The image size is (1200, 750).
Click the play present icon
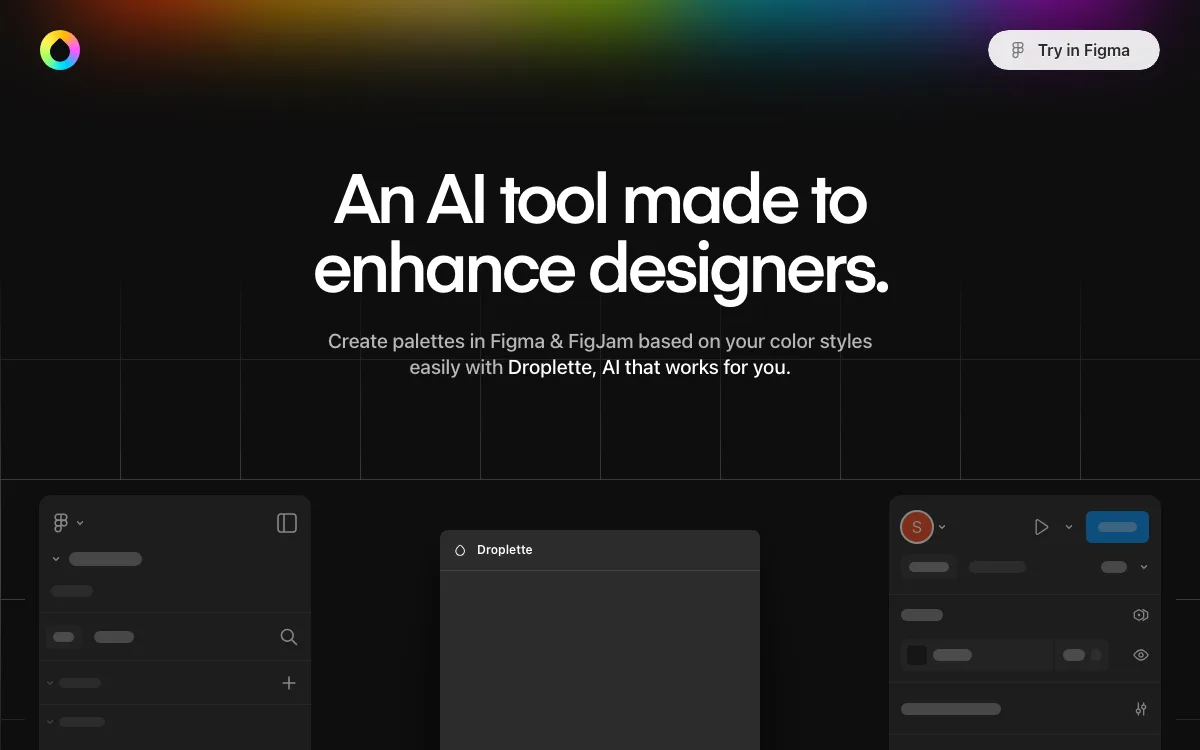point(1041,527)
